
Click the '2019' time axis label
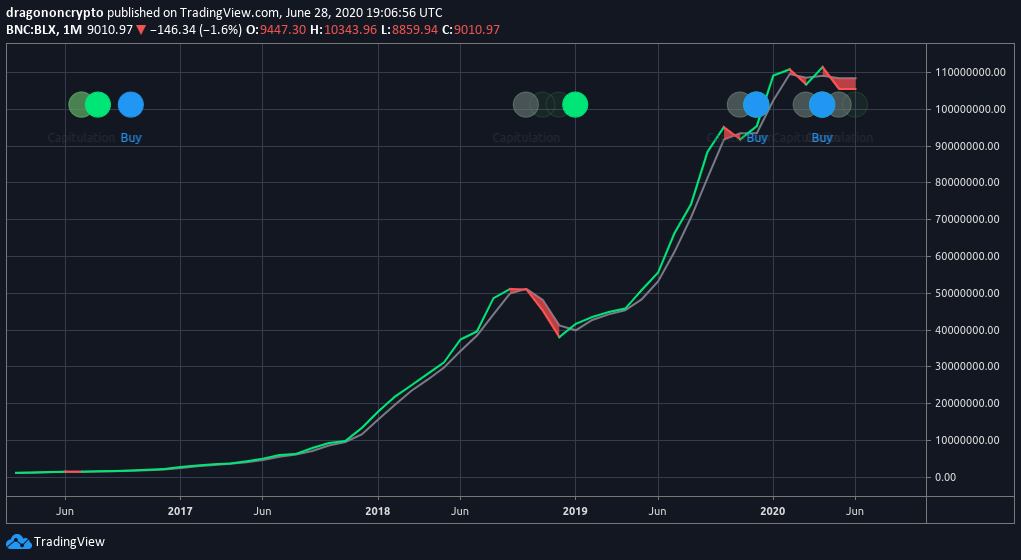(575, 511)
